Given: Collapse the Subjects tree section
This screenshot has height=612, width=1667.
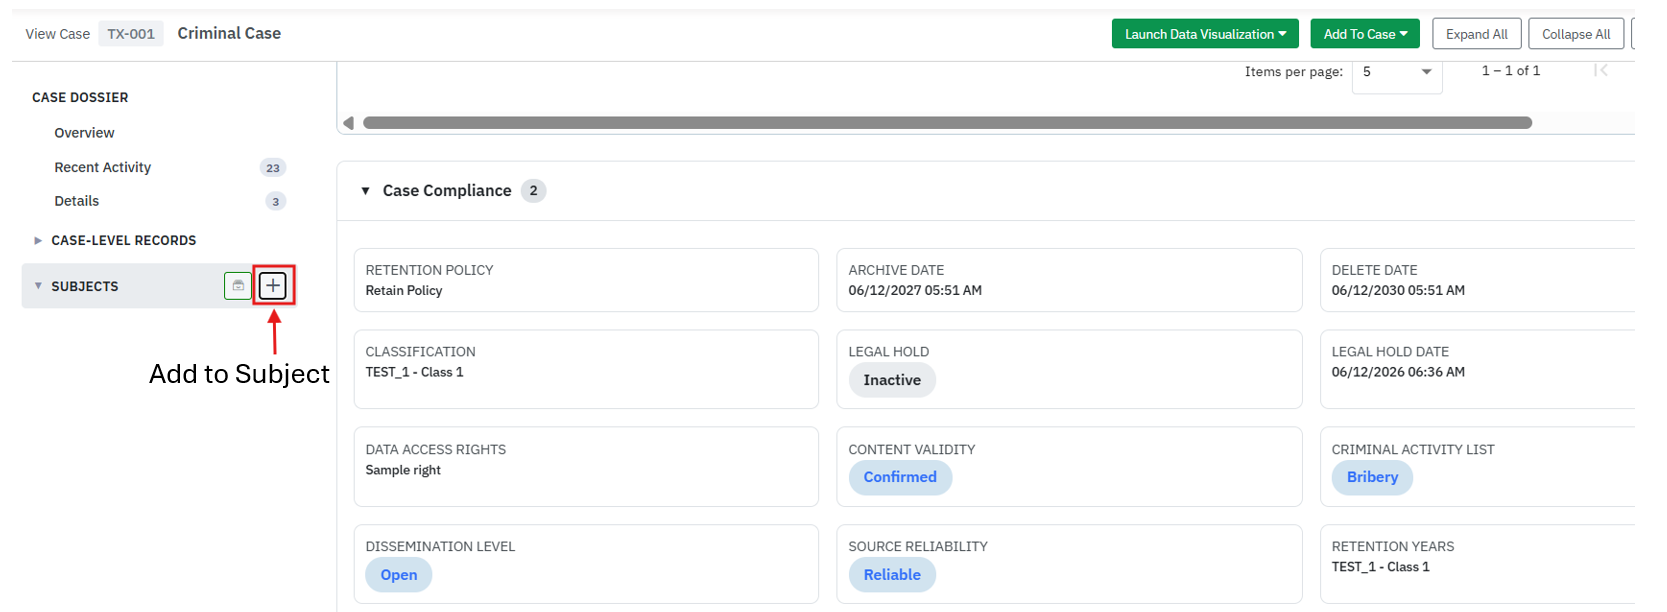Looking at the screenshot, I should 38,286.
